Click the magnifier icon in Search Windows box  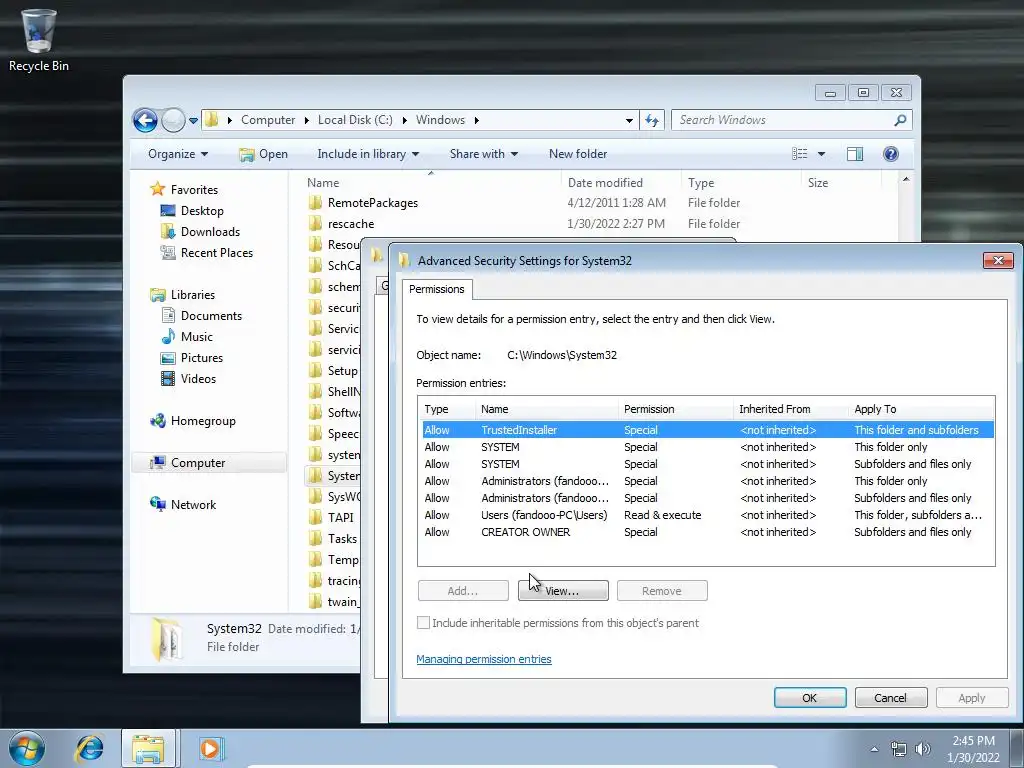click(x=900, y=120)
